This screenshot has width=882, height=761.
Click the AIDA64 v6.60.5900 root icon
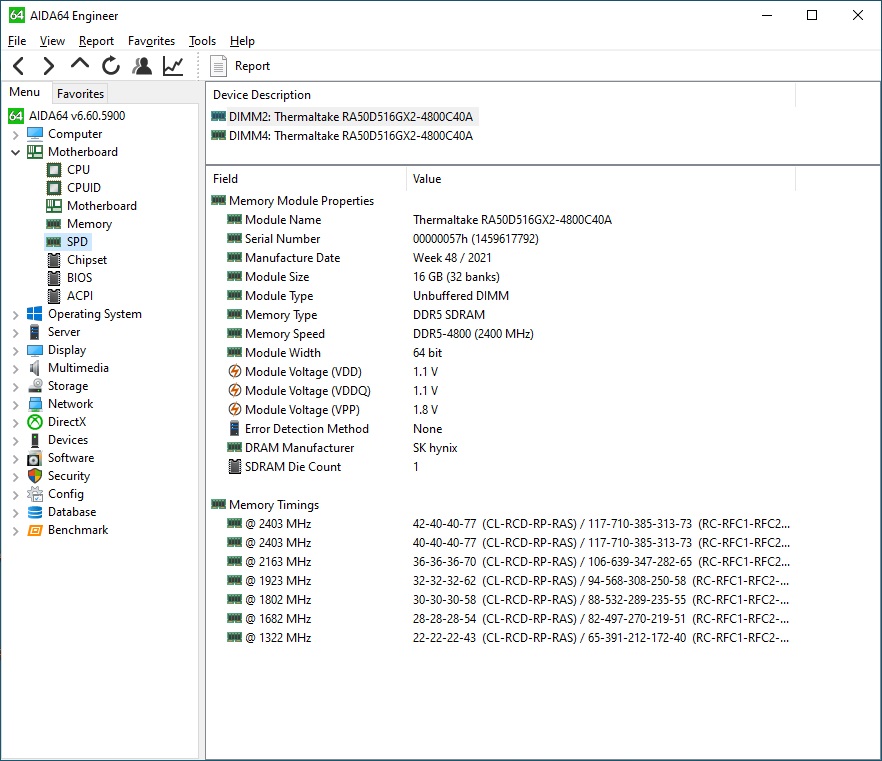click(x=16, y=116)
